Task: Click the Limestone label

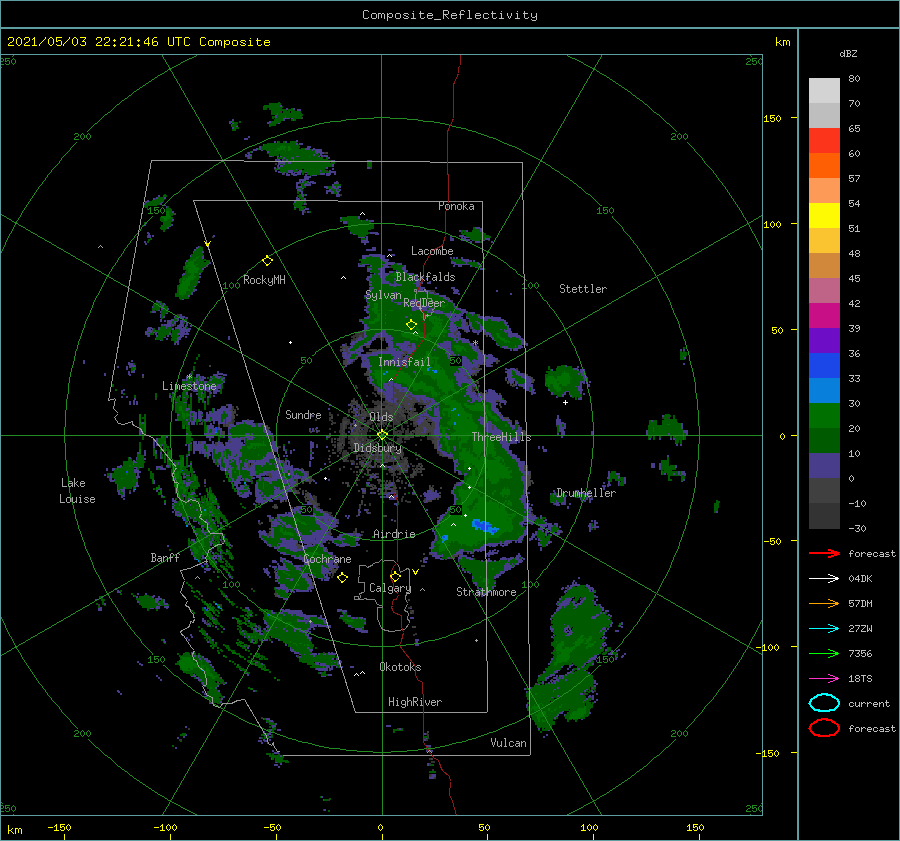Action: [x=189, y=386]
